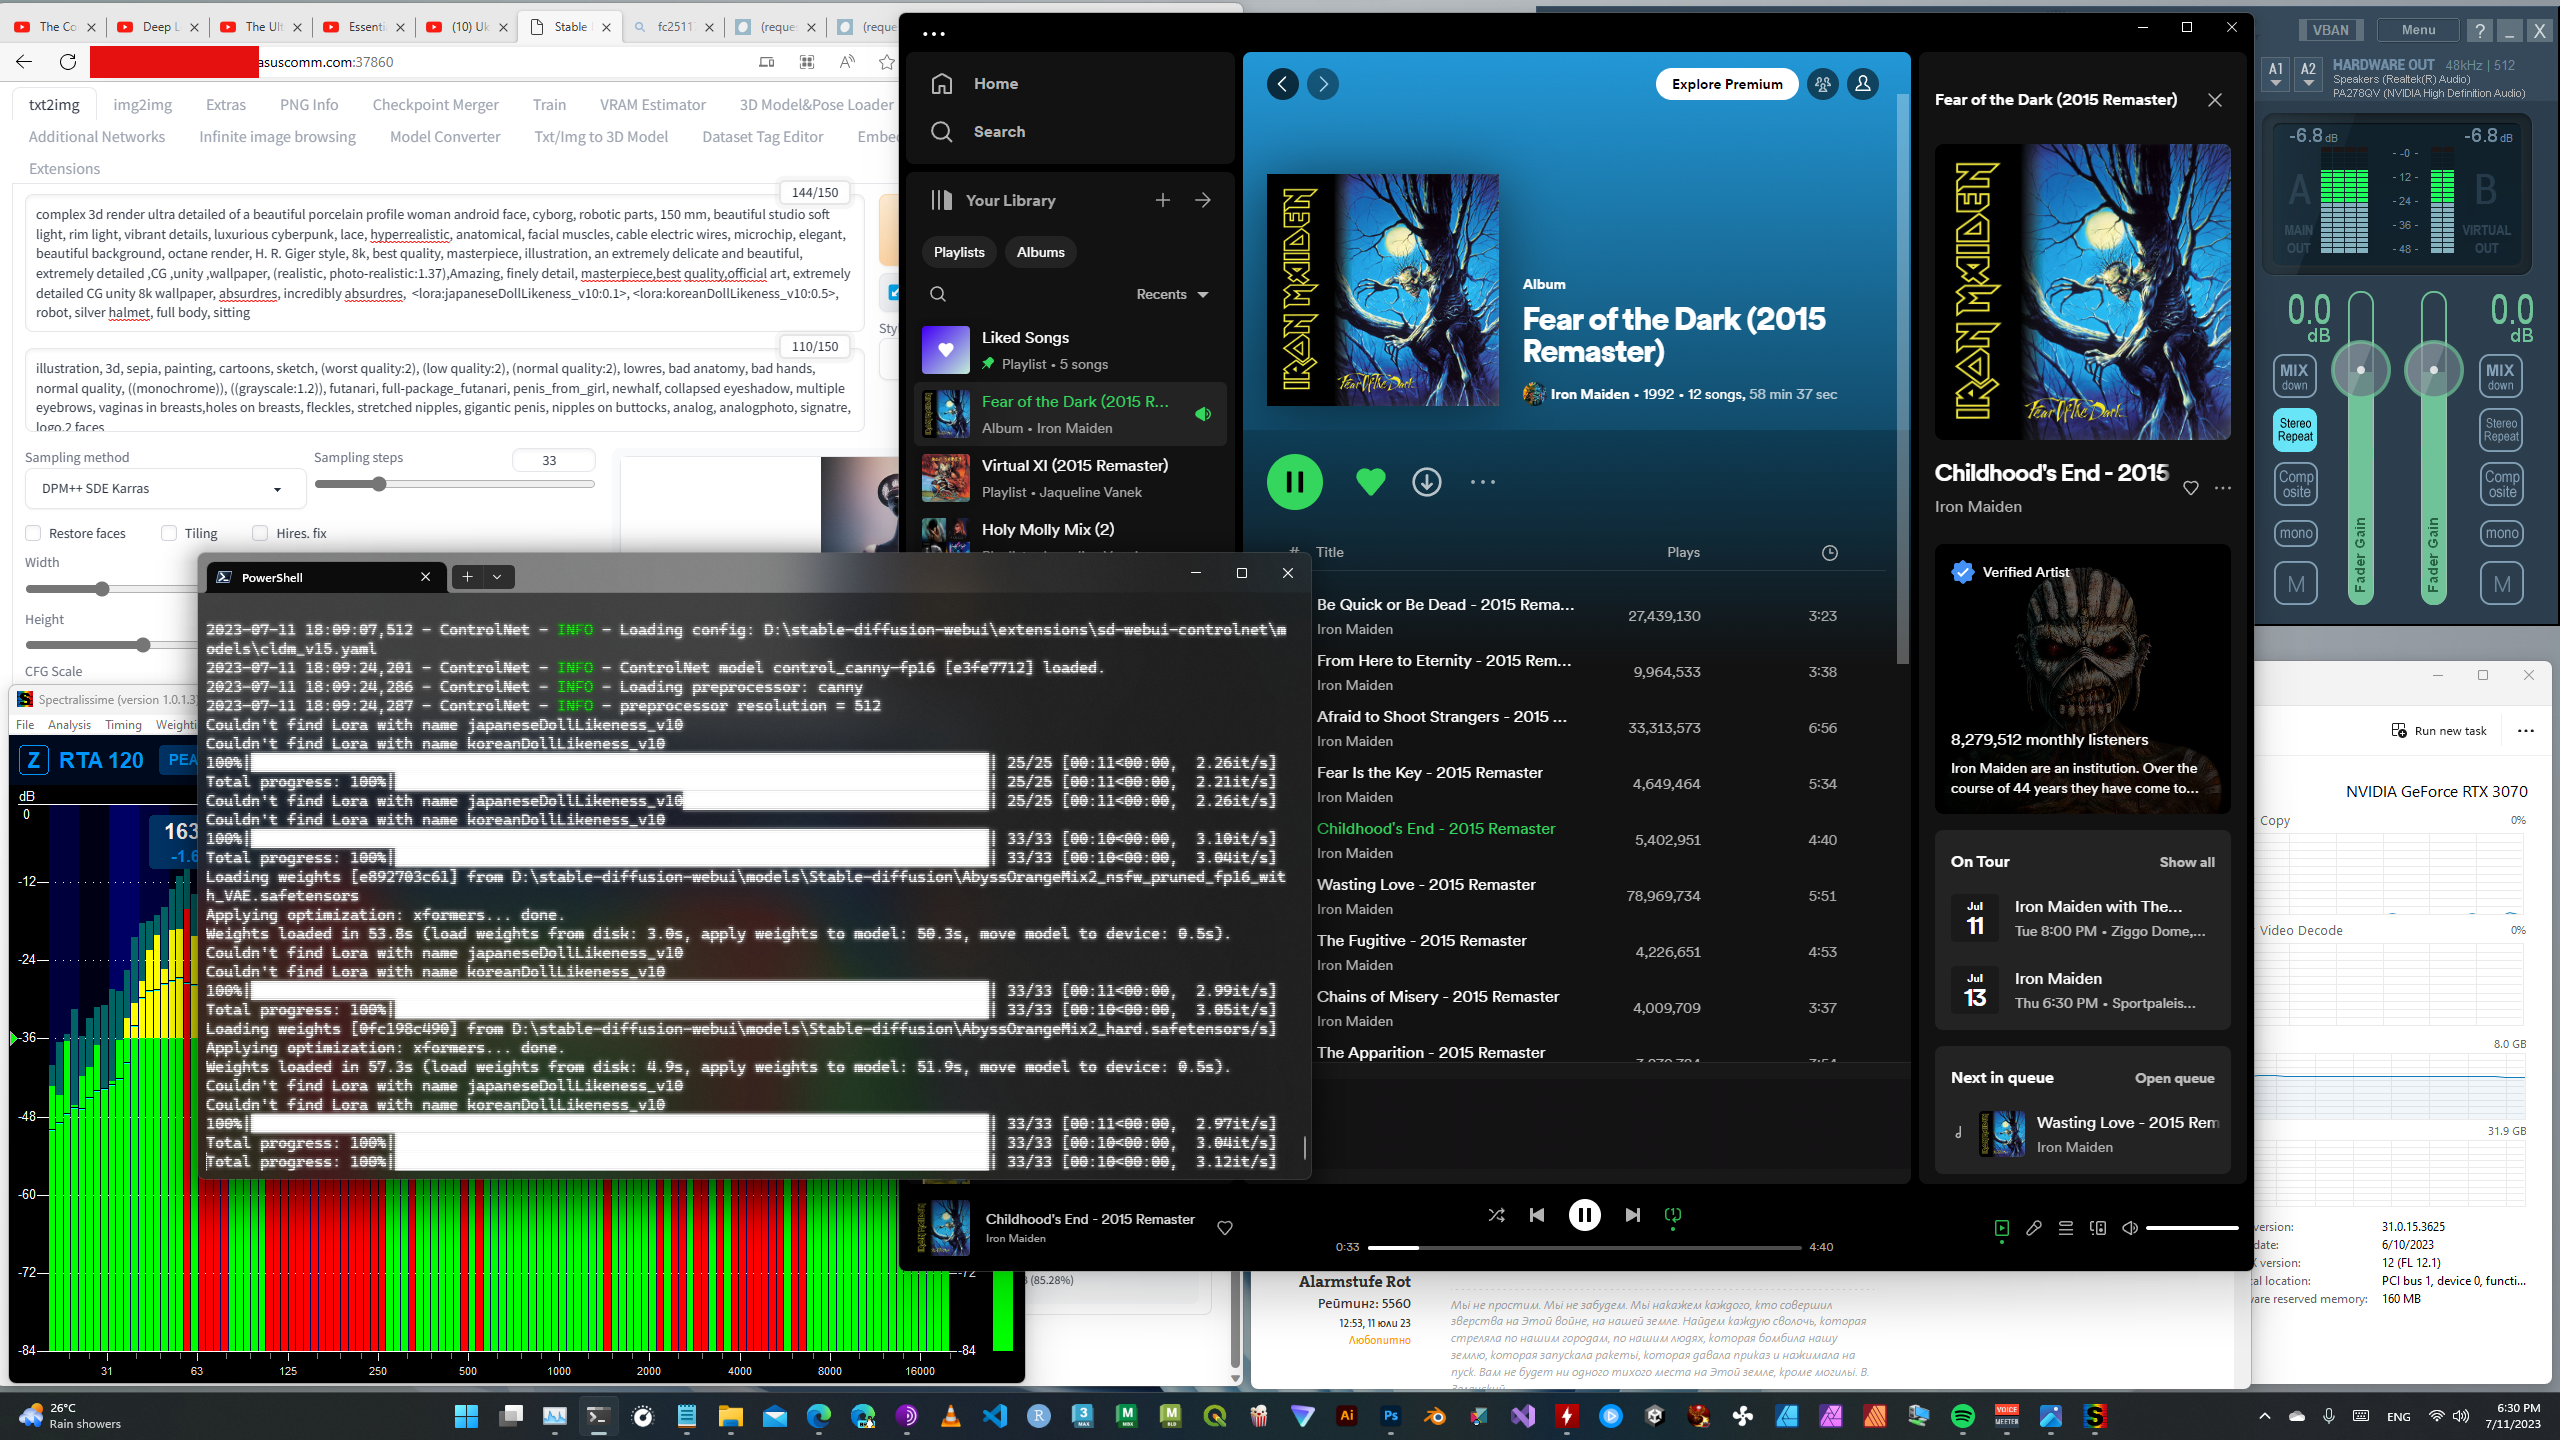Screen dimensions: 2560x1440
Task: Refresh the browser page
Action: click(x=68, y=62)
